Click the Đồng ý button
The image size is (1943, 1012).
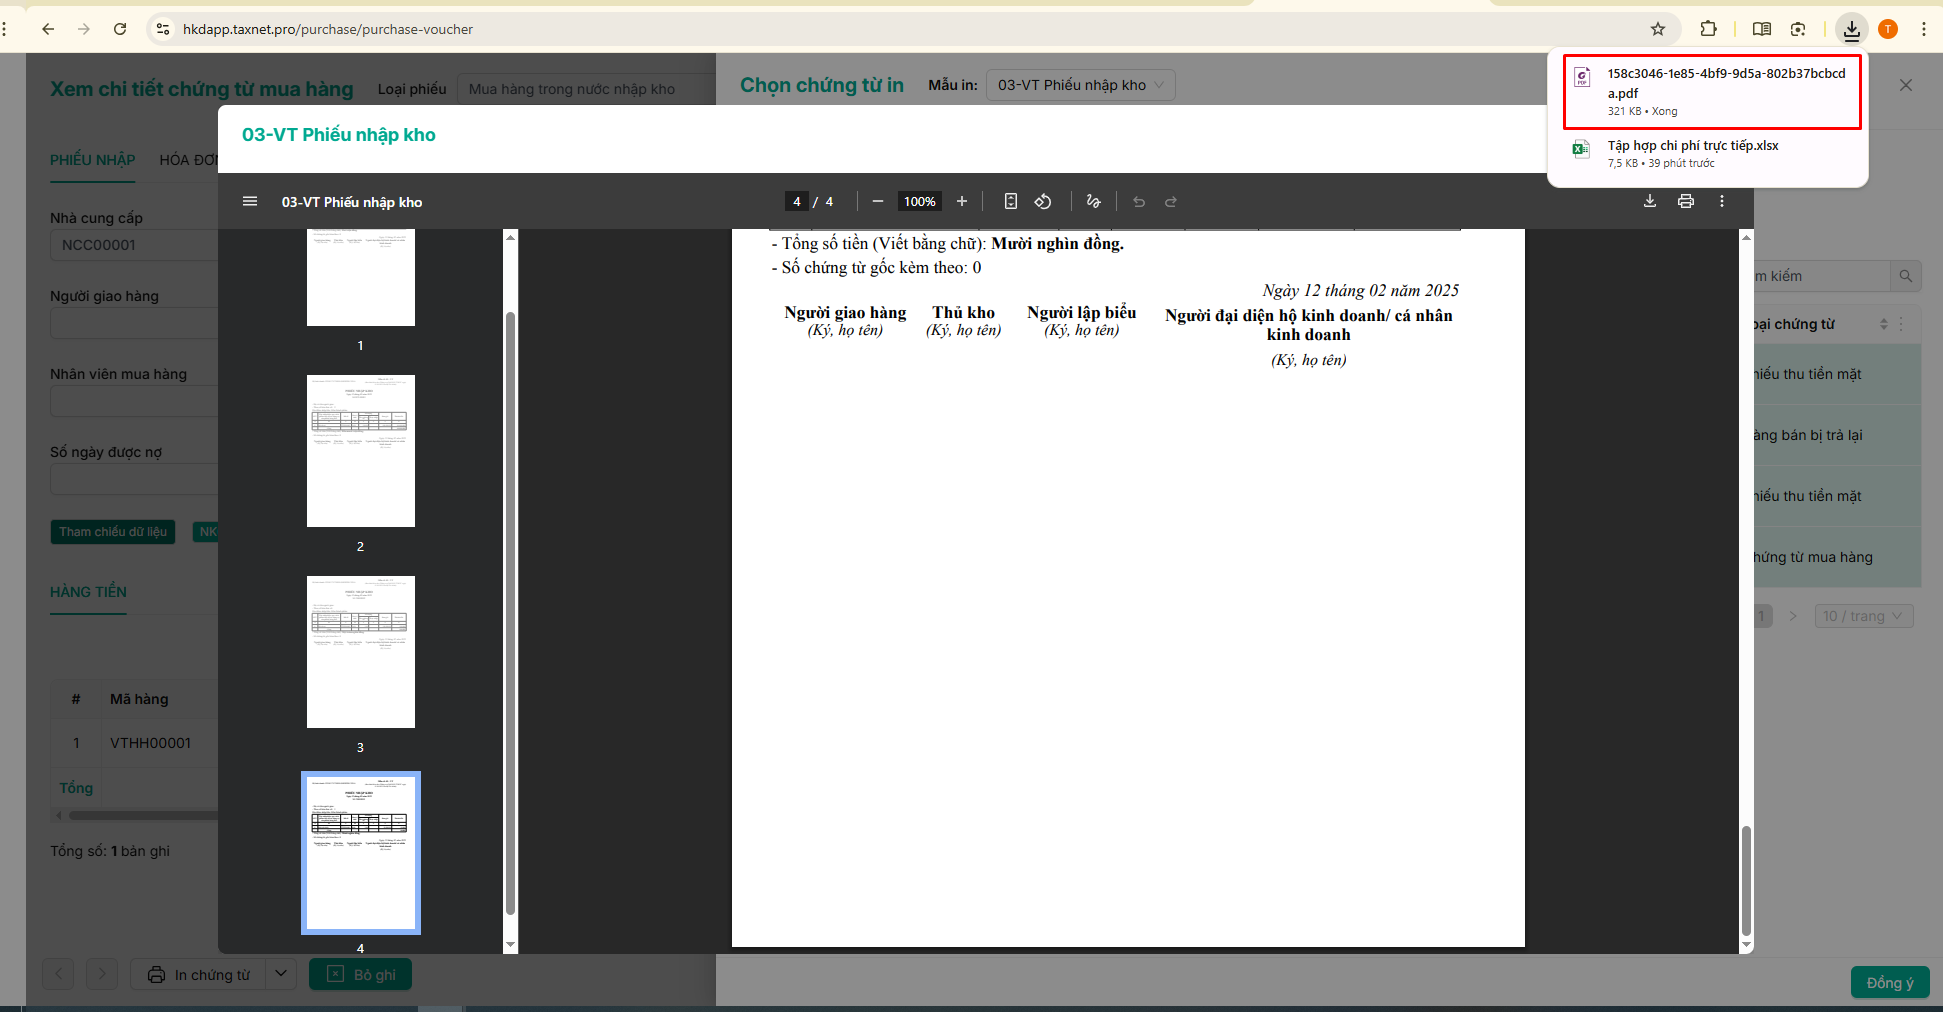[1890, 982]
